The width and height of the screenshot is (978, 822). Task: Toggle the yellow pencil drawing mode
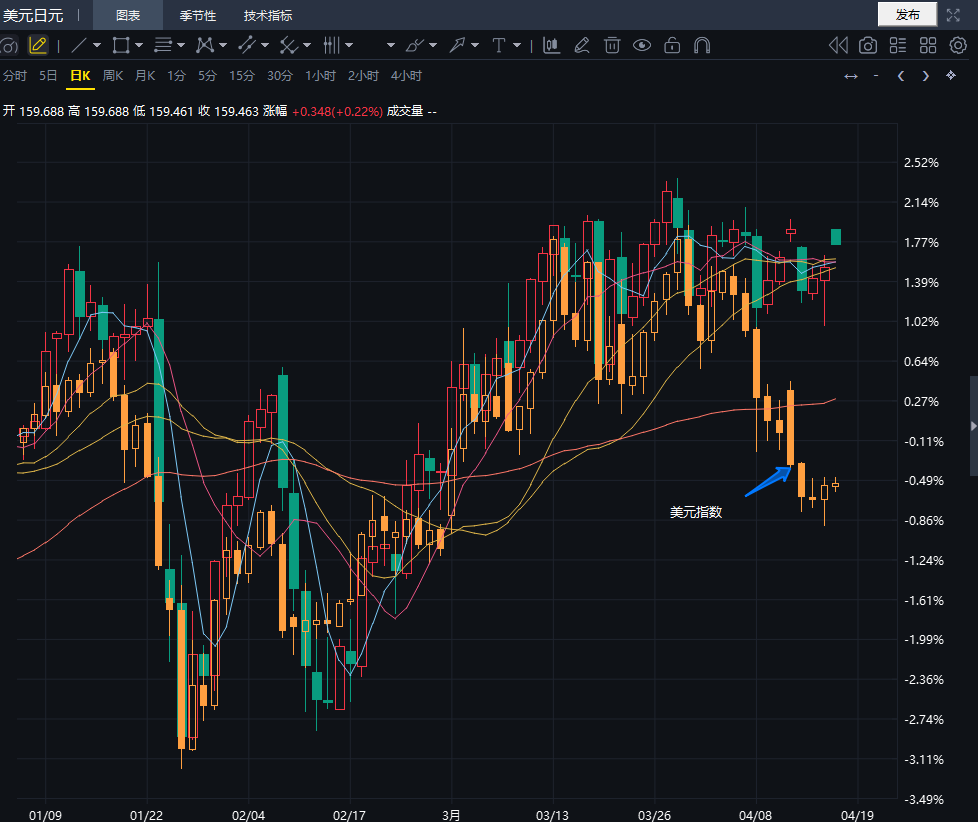point(38,45)
